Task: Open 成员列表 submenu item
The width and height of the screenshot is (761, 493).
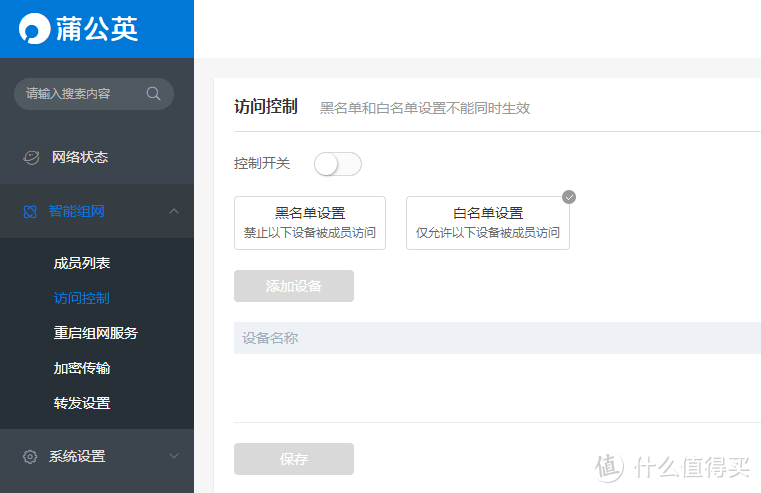Action: [82, 263]
